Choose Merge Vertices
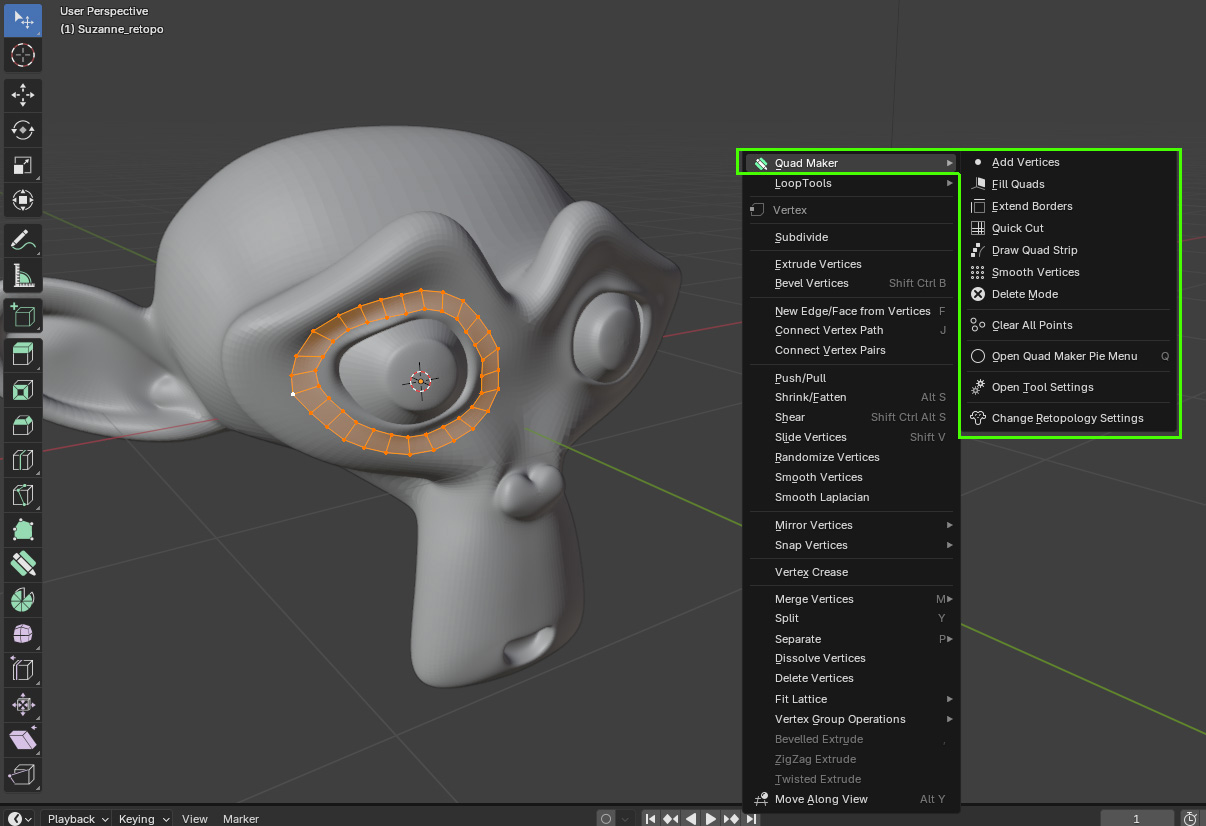This screenshot has width=1206, height=826. click(851, 599)
